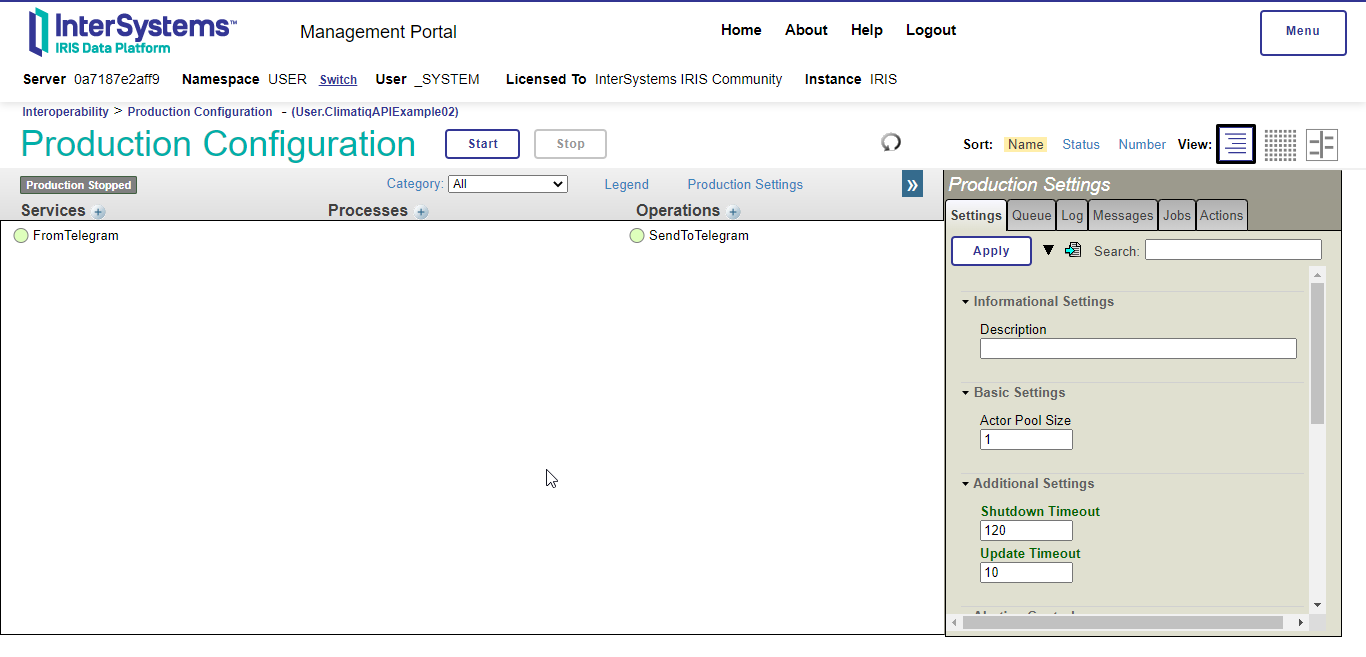
Task: Open Help in top menu
Action: pyautogui.click(x=867, y=30)
